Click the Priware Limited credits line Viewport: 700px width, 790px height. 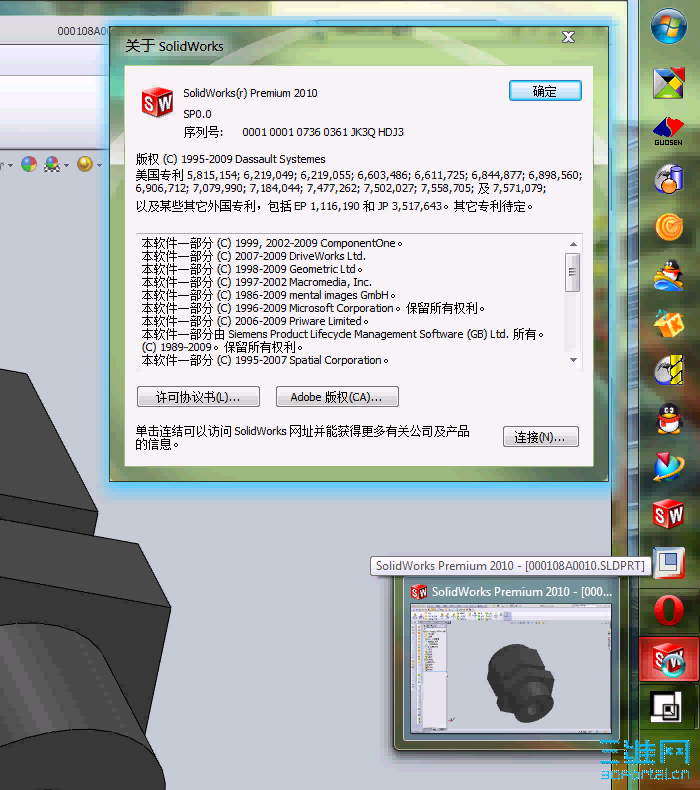tap(255, 322)
